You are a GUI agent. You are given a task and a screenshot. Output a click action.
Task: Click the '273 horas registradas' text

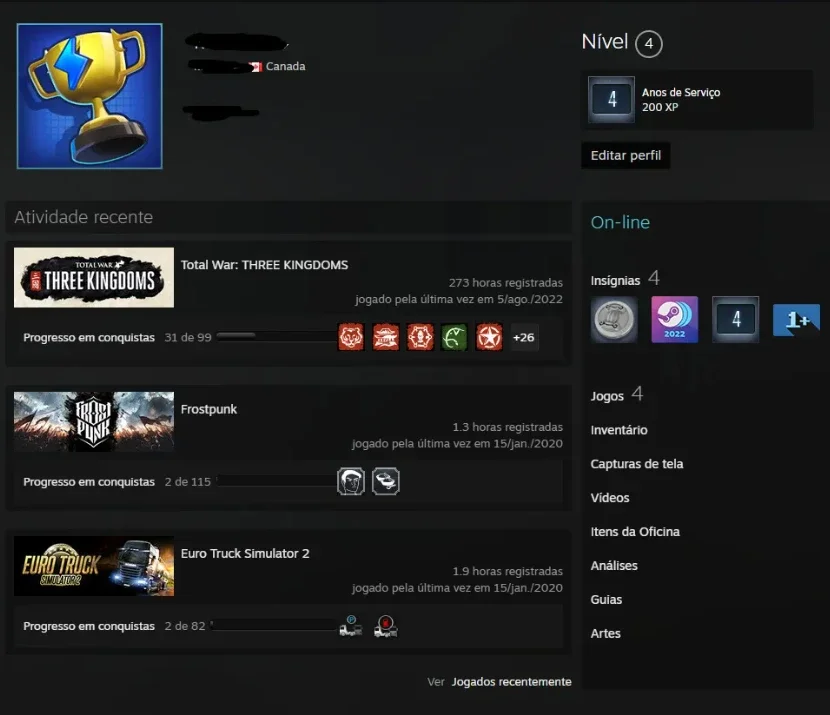506,283
